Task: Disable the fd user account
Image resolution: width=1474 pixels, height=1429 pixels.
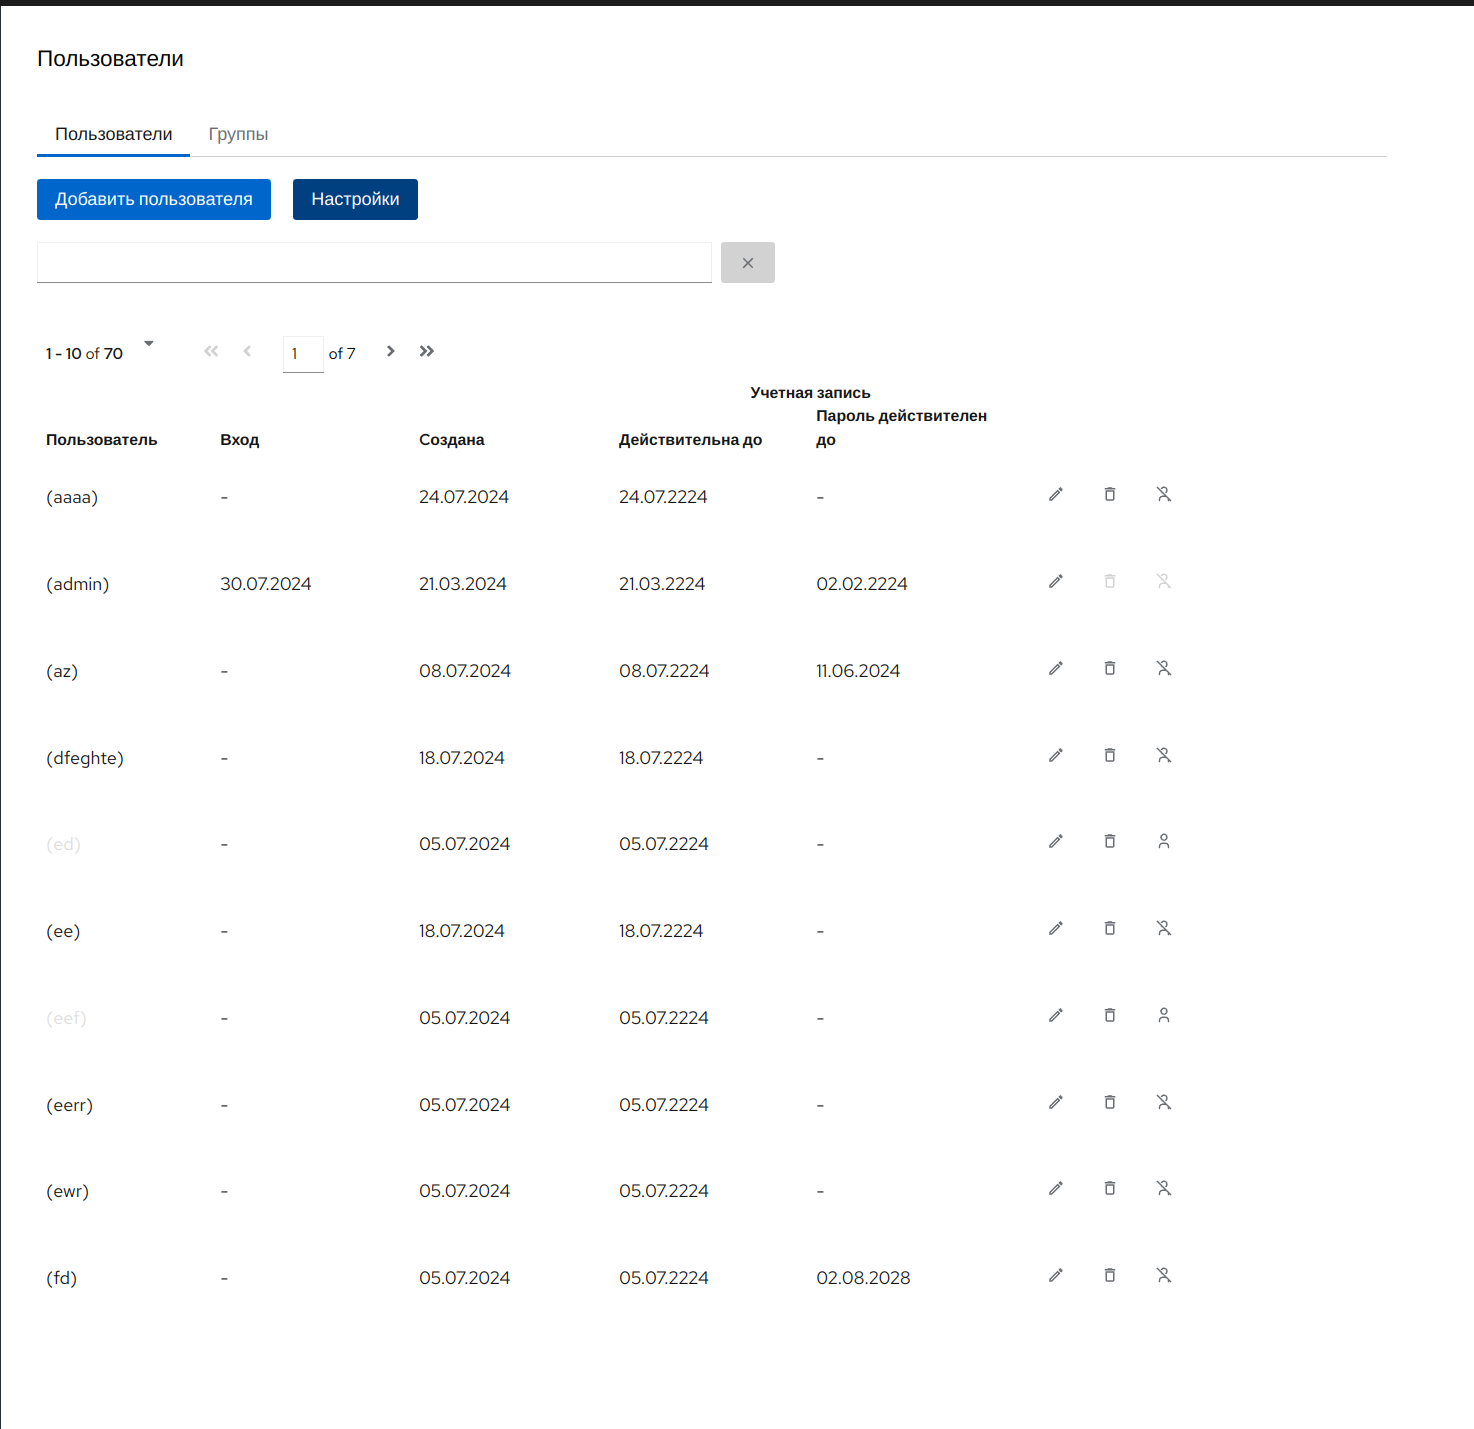Action: tap(1163, 1275)
